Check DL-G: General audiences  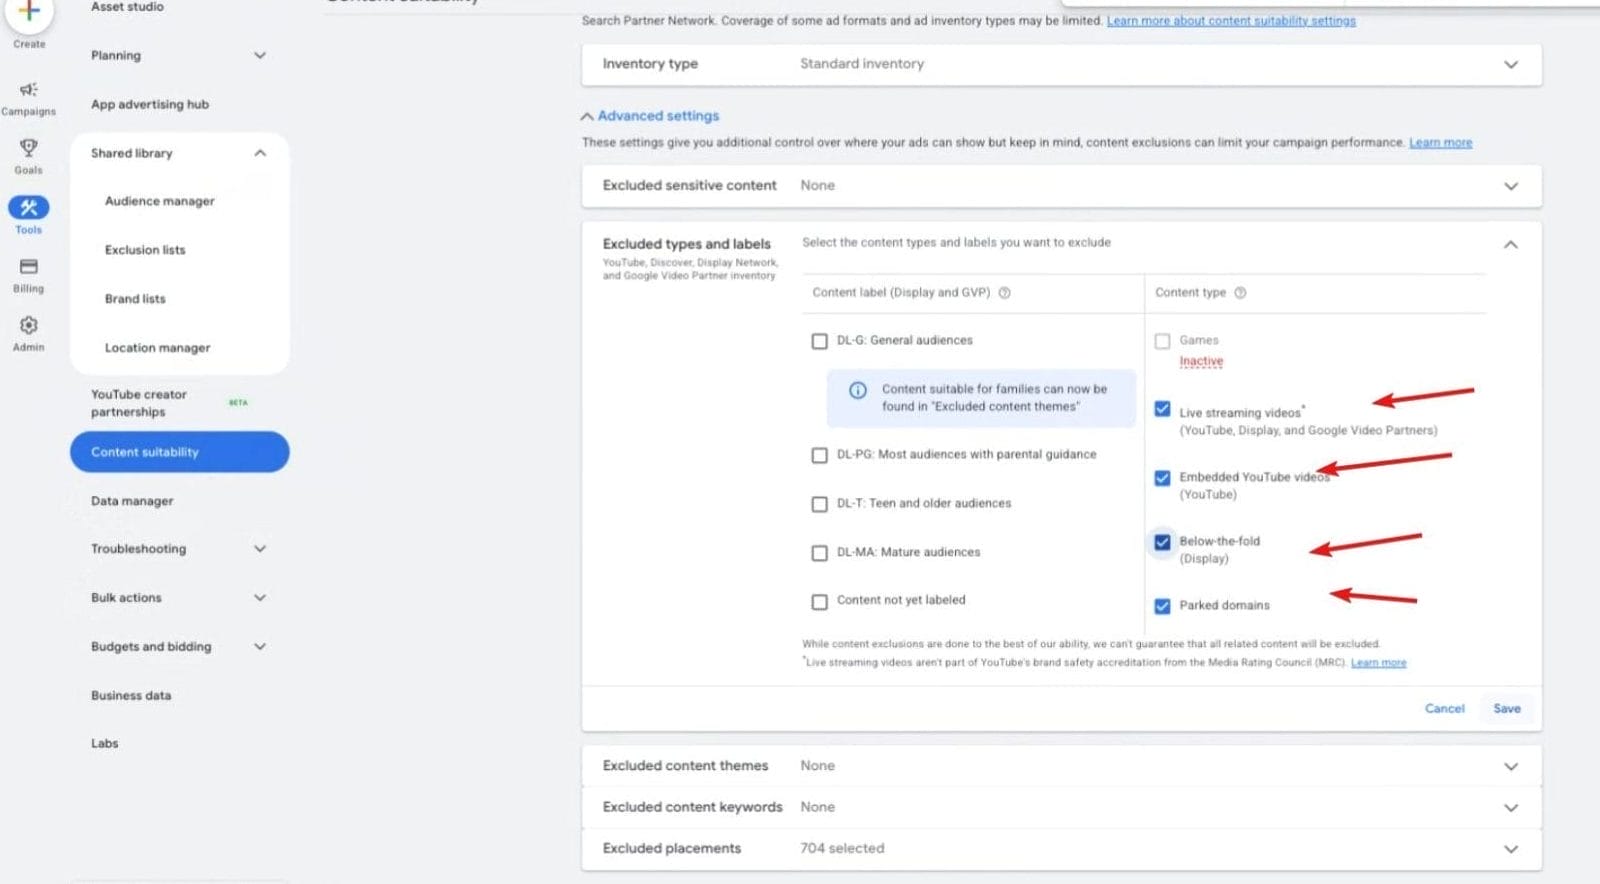click(820, 341)
